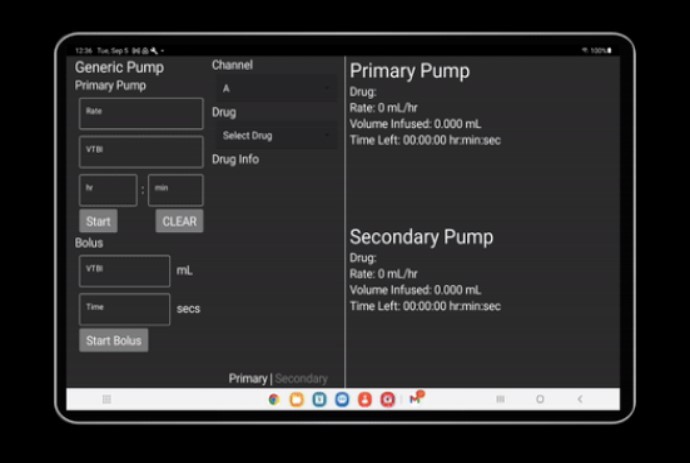
Task: Switch to the Primary pump tab
Action: (248, 379)
